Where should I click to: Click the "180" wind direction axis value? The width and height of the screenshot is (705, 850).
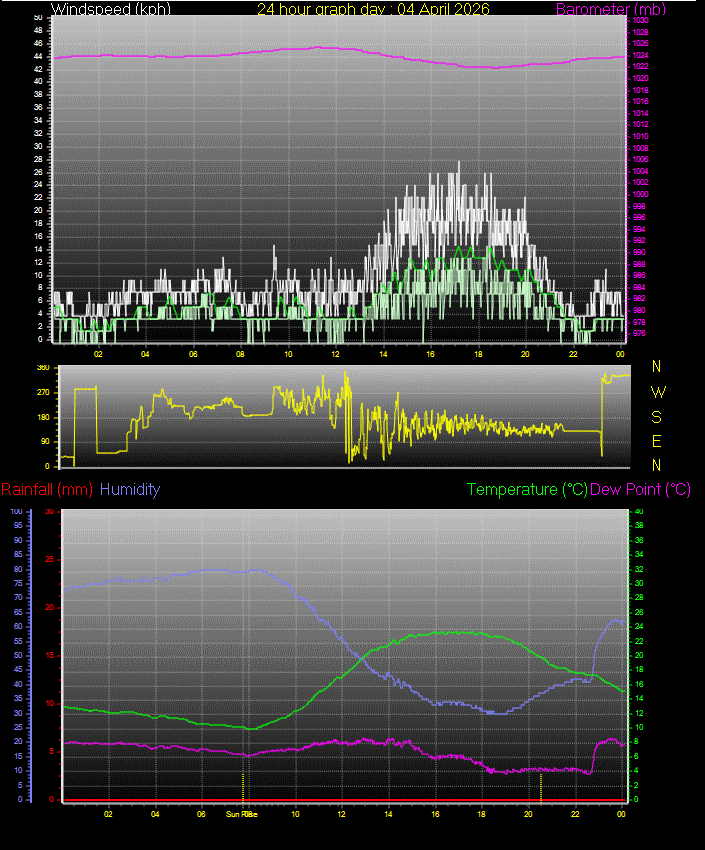43,417
